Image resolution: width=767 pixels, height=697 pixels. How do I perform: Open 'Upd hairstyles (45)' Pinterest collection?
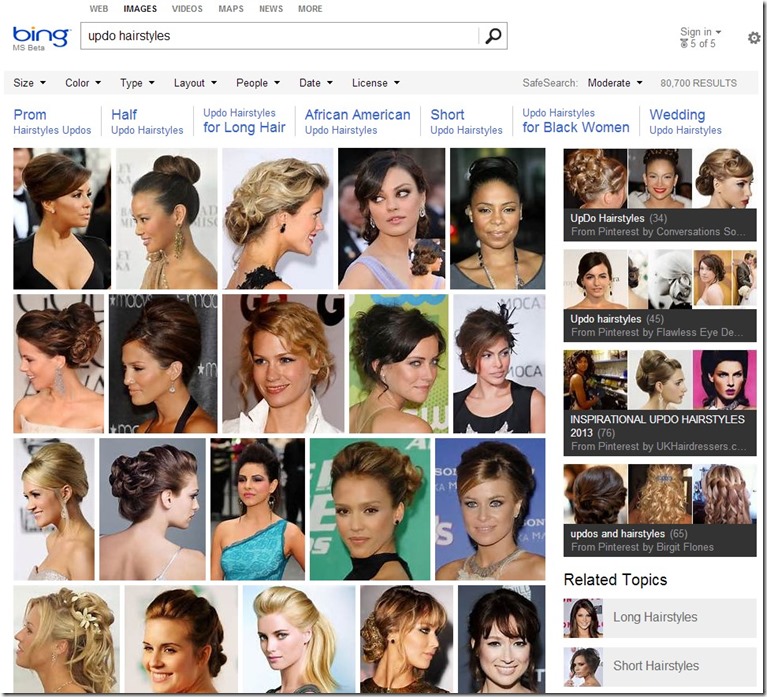click(660, 295)
